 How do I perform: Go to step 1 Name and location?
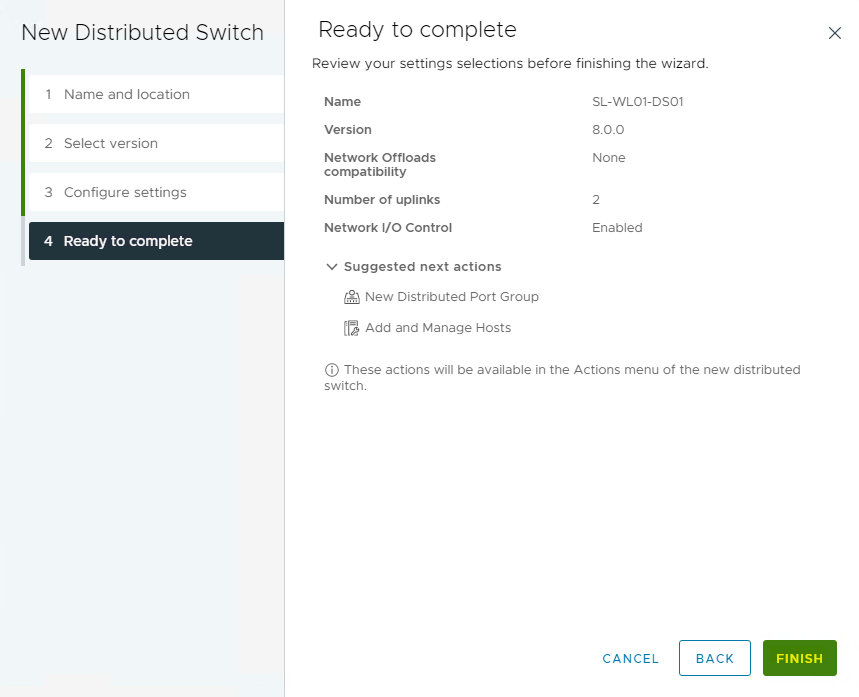click(x=127, y=94)
